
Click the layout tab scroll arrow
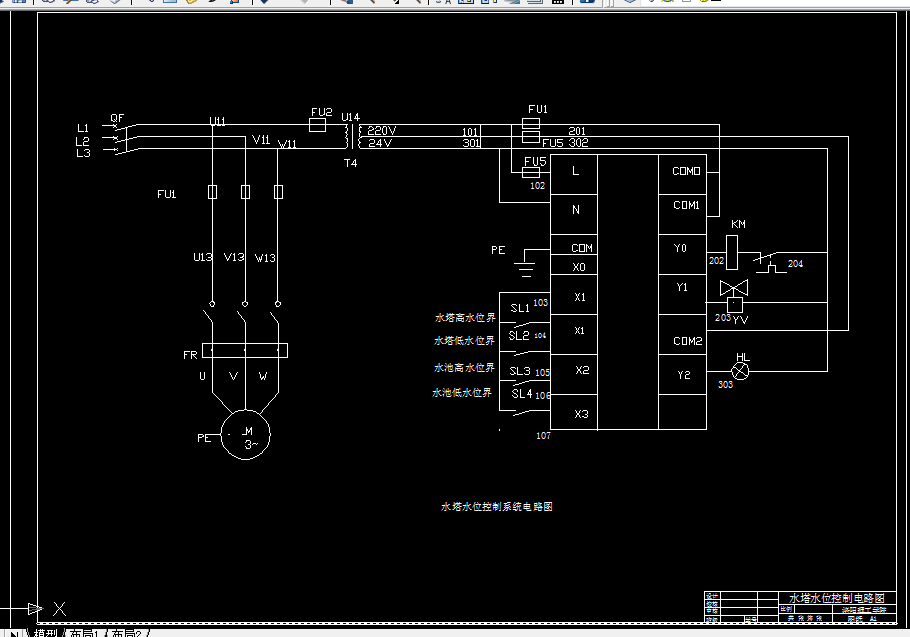click(14, 633)
